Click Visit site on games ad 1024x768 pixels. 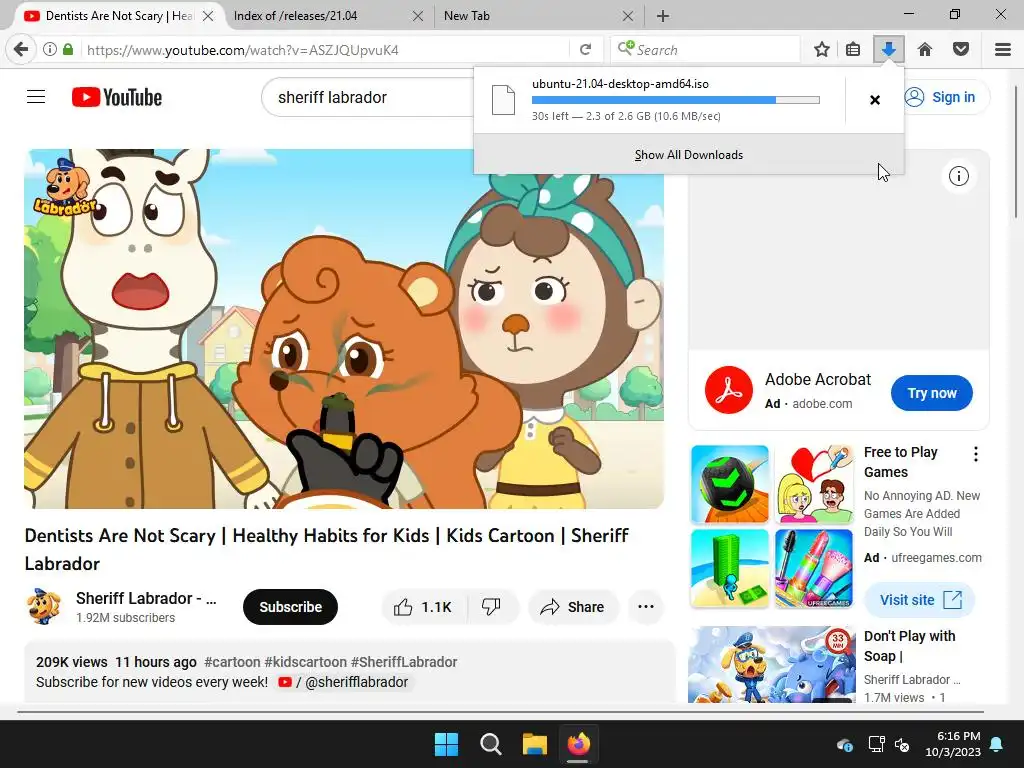coord(920,600)
